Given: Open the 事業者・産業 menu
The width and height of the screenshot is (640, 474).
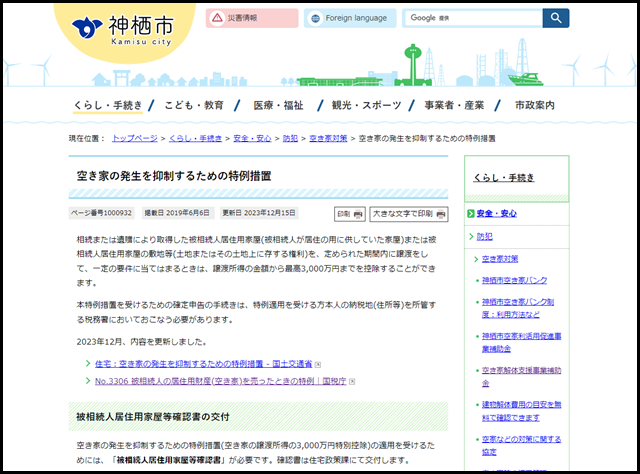Looking at the screenshot, I should coord(454,105).
